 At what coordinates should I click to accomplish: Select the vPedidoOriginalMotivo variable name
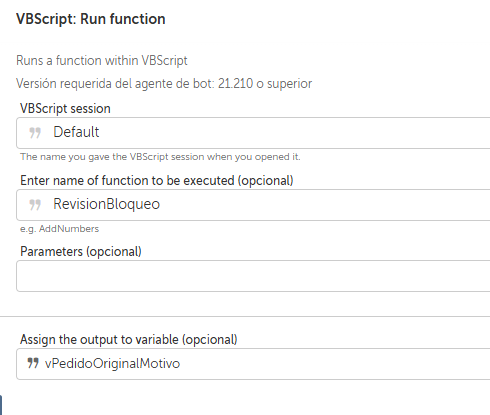tap(112, 363)
